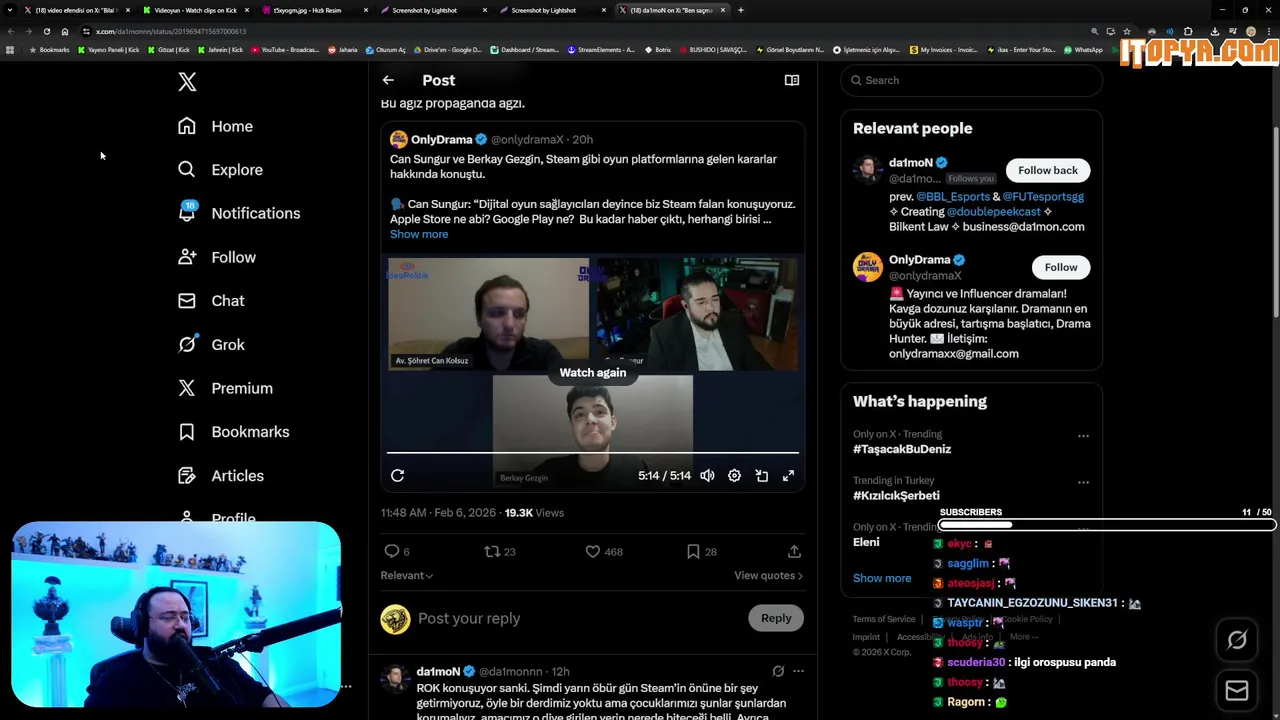Open more options for #TaşacakBuDeniz trend
Image resolution: width=1280 pixels, height=720 pixels.
tap(1083, 436)
